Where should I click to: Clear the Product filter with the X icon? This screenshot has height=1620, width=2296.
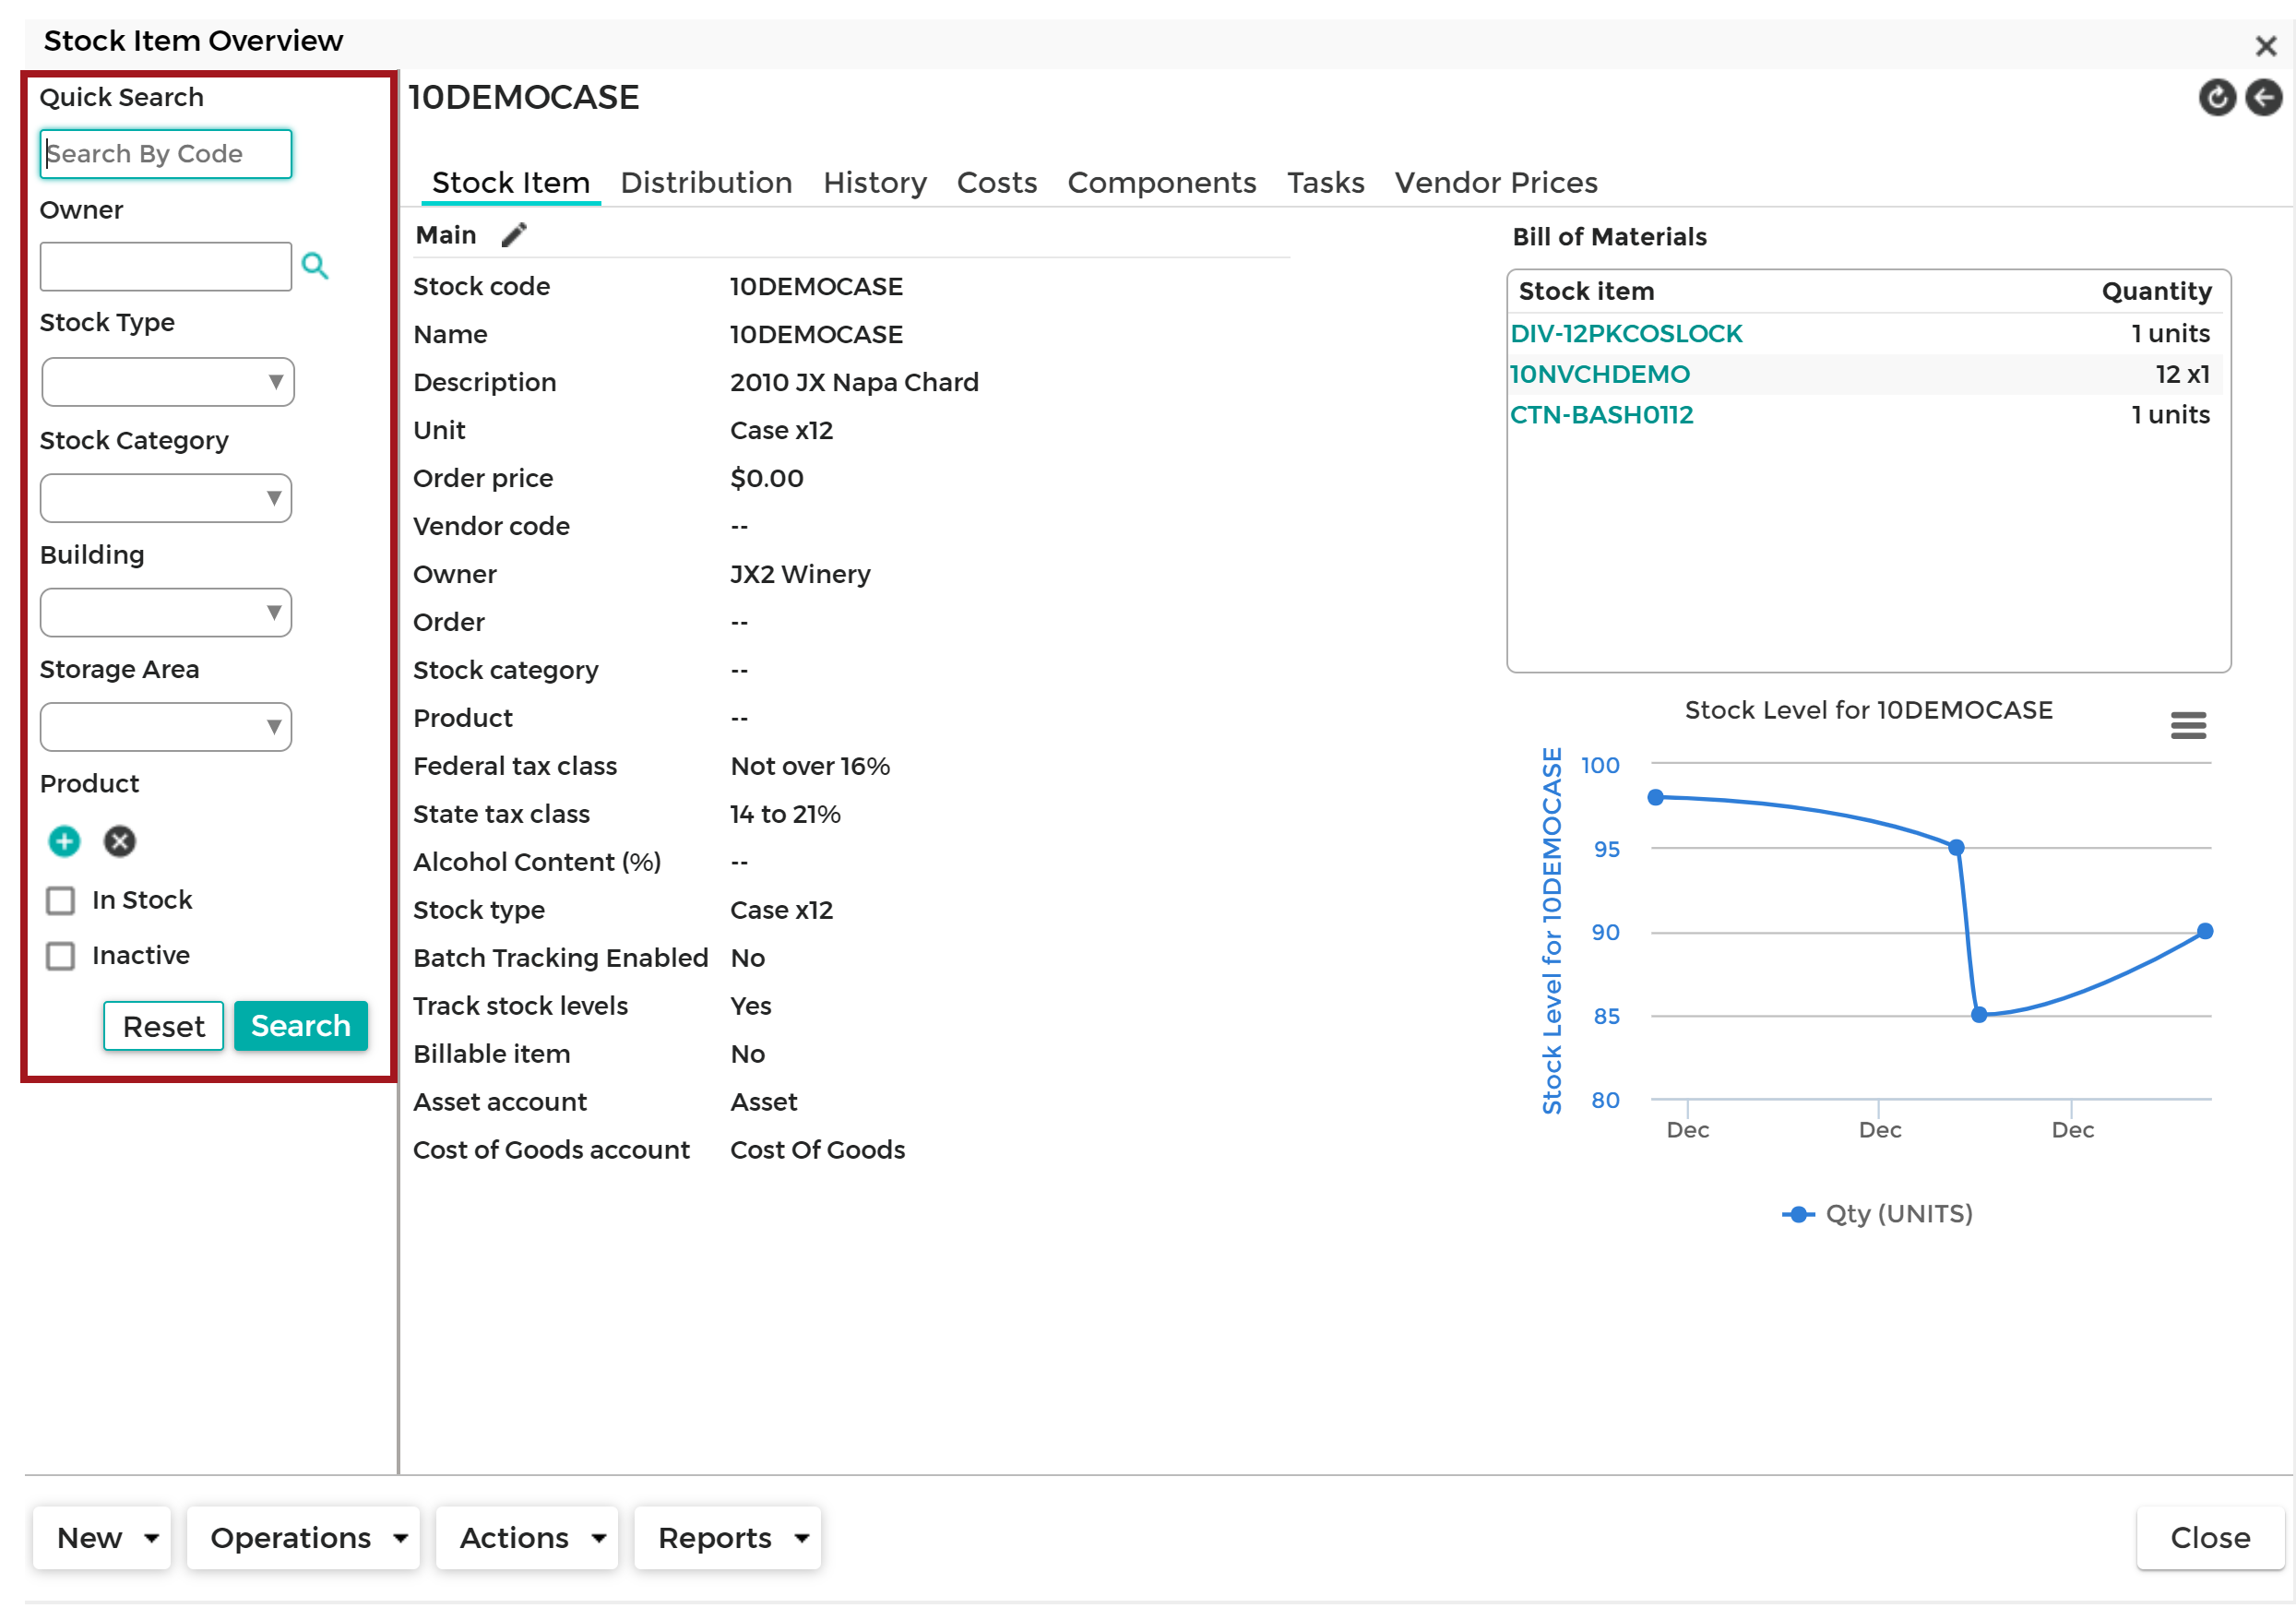point(119,841)
